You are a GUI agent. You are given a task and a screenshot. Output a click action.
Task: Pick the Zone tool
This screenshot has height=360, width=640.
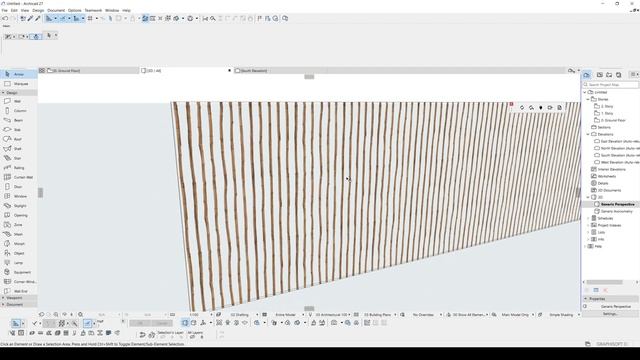(x=19, y=225)
